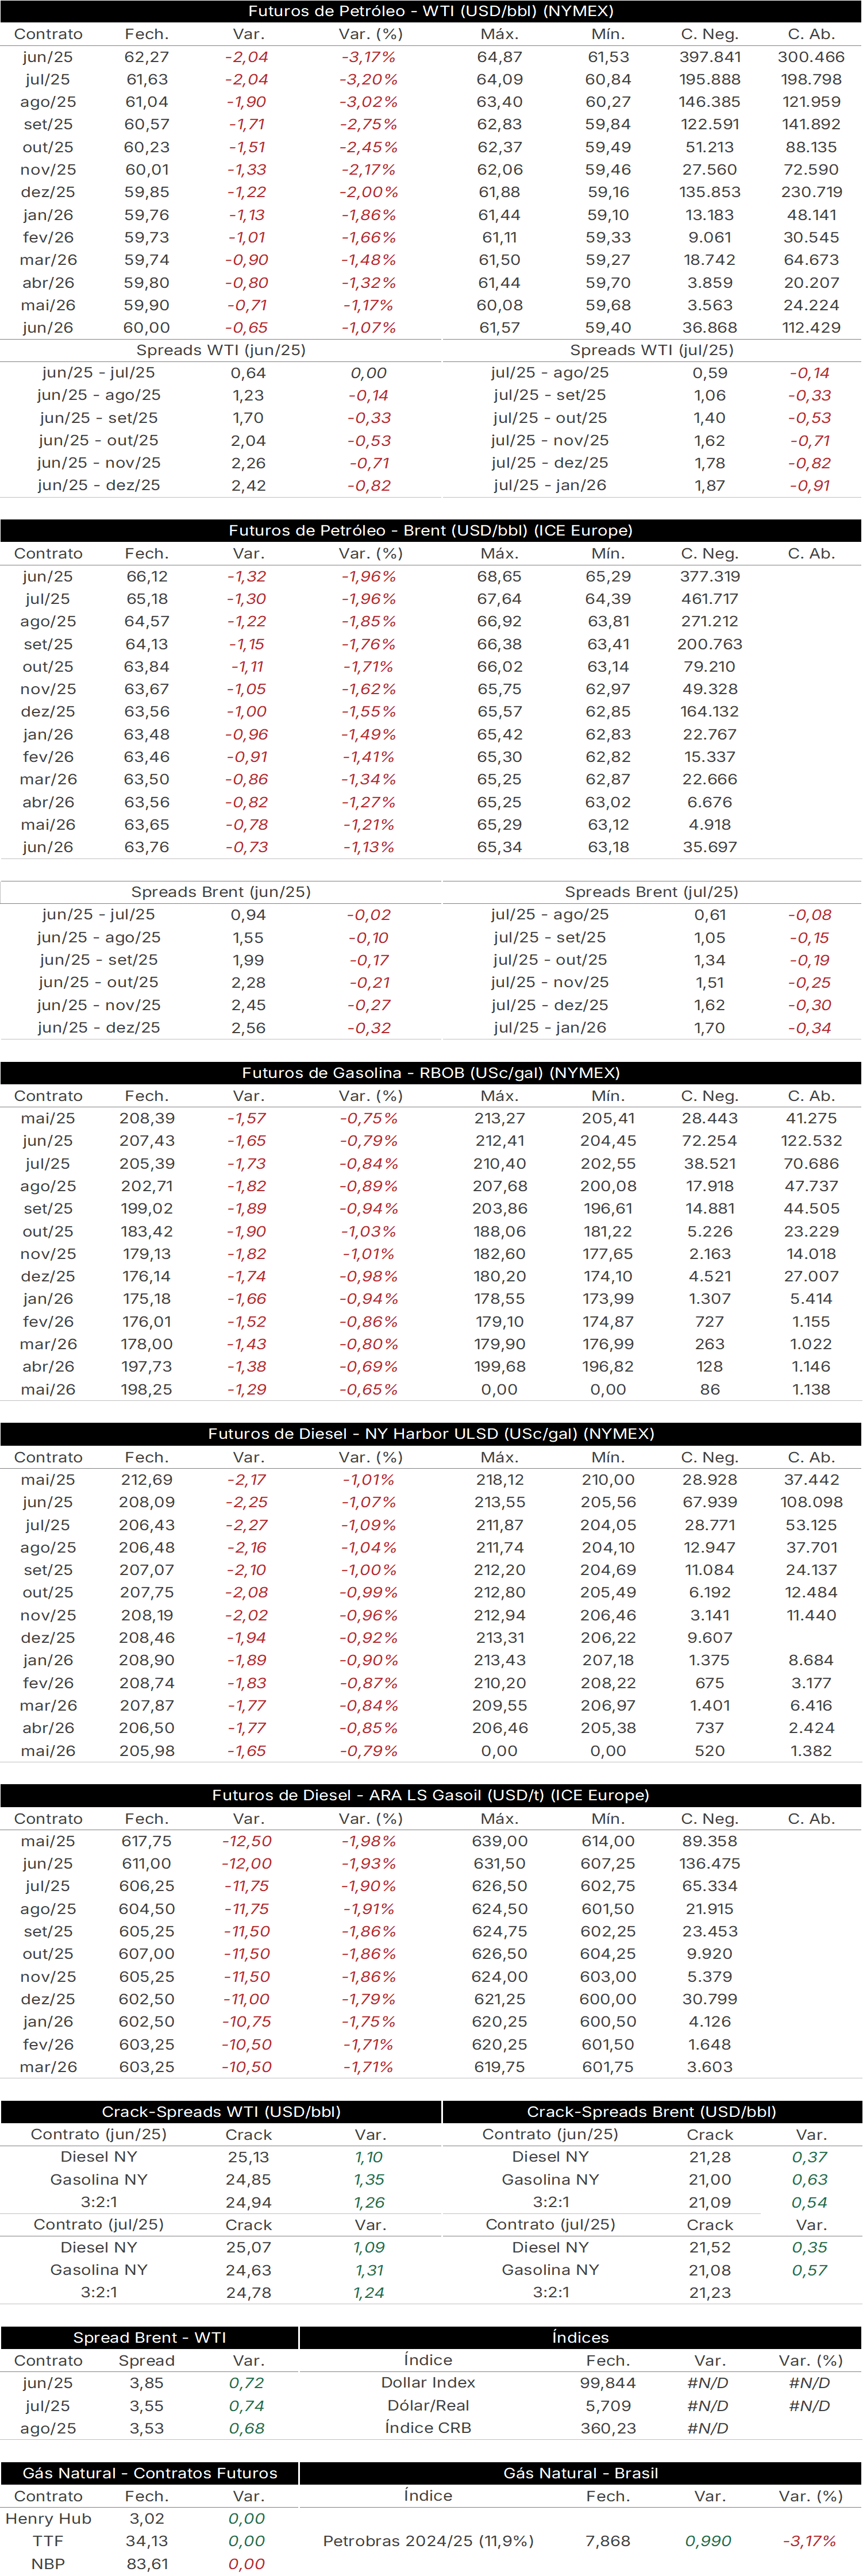Click the Petrobras 2024/25 gas index label
The width and height of the screenshot is (863, 2576).
click(428, 2541)
